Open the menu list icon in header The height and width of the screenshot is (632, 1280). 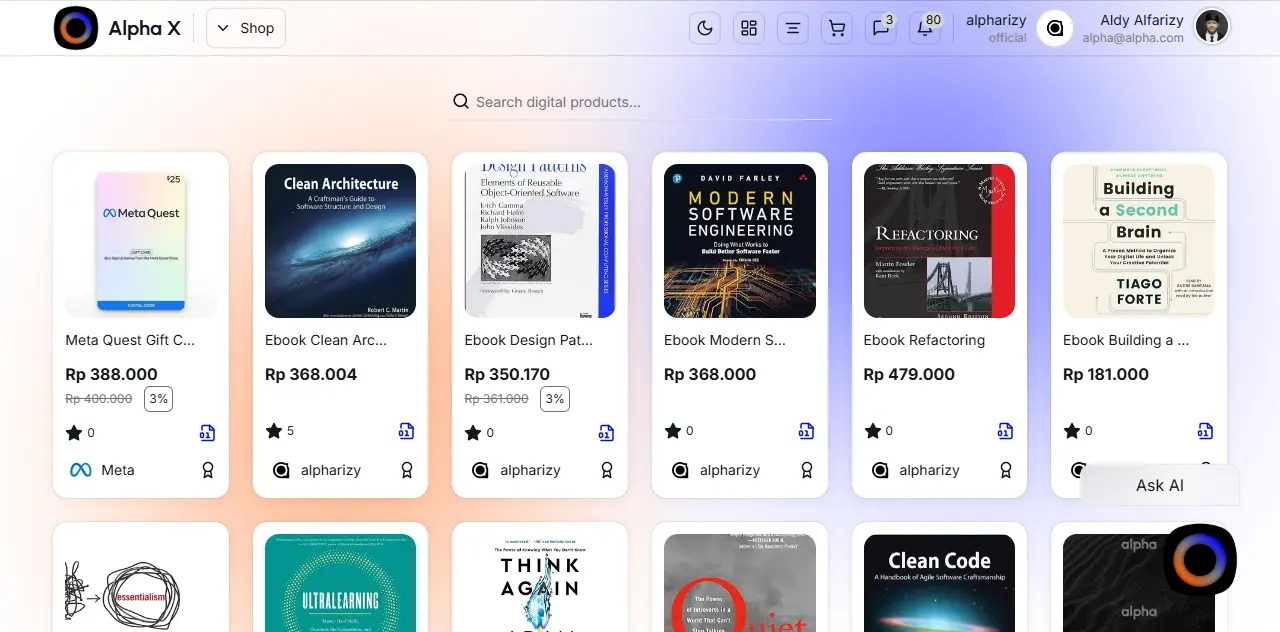pyautogui.click(x=793, y=28)
